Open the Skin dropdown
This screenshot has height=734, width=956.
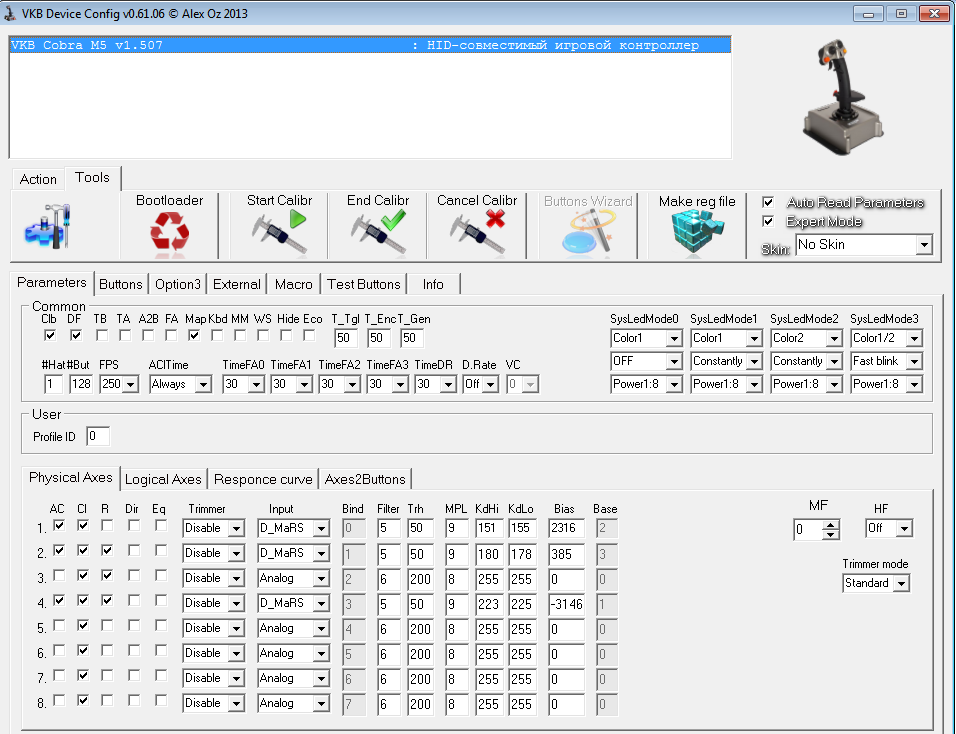[923, 245]
